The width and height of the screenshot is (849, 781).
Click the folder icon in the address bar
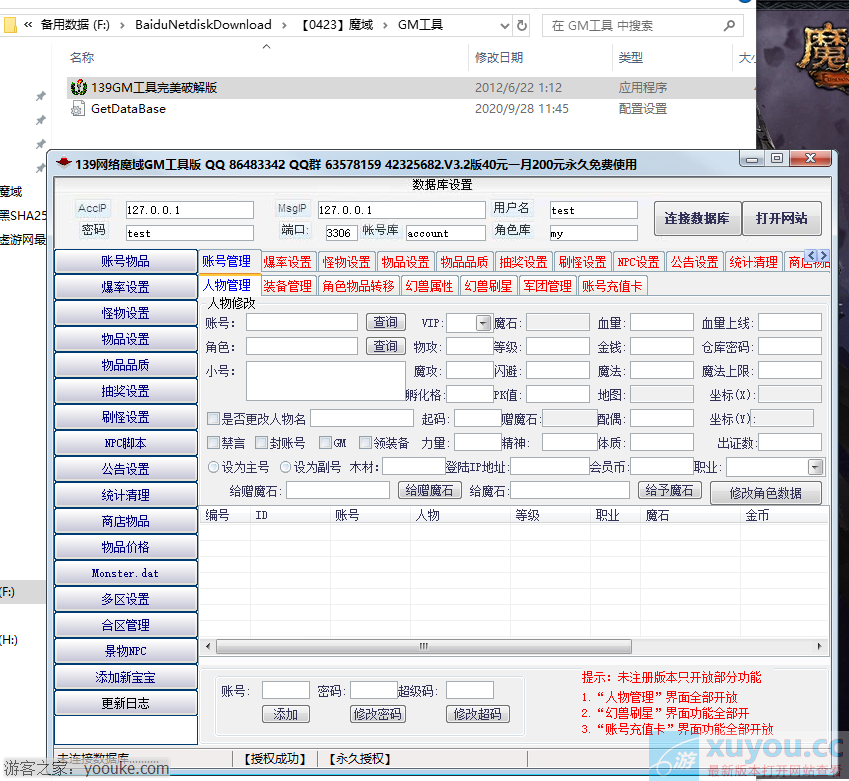[9, 25]
